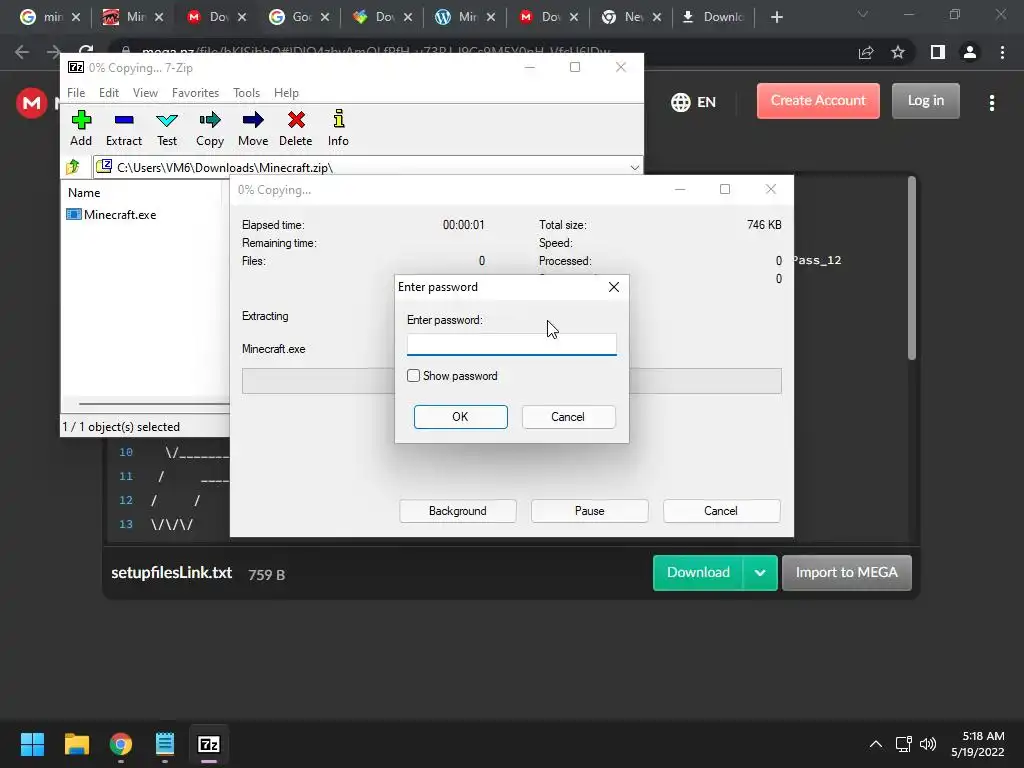
Task: Open File Explorer from taskbar
Action: point(76,744)
